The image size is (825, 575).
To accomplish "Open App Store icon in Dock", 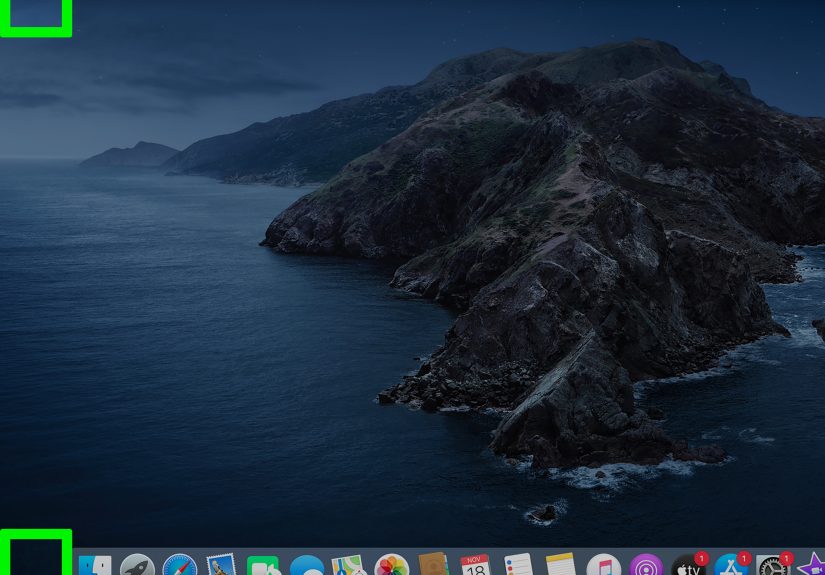I will point(731,565).
